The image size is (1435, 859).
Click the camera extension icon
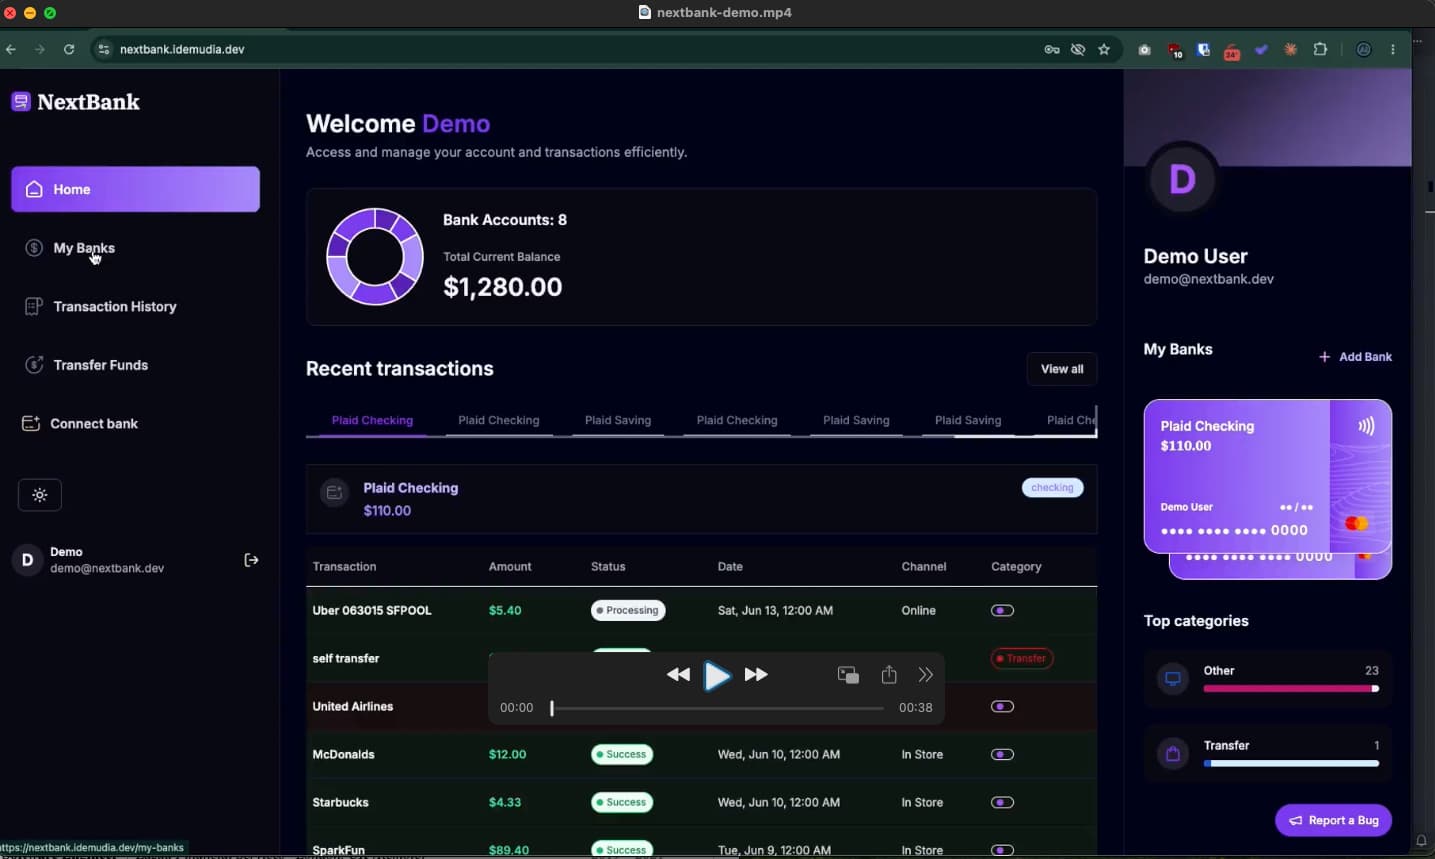[1145, 49]
